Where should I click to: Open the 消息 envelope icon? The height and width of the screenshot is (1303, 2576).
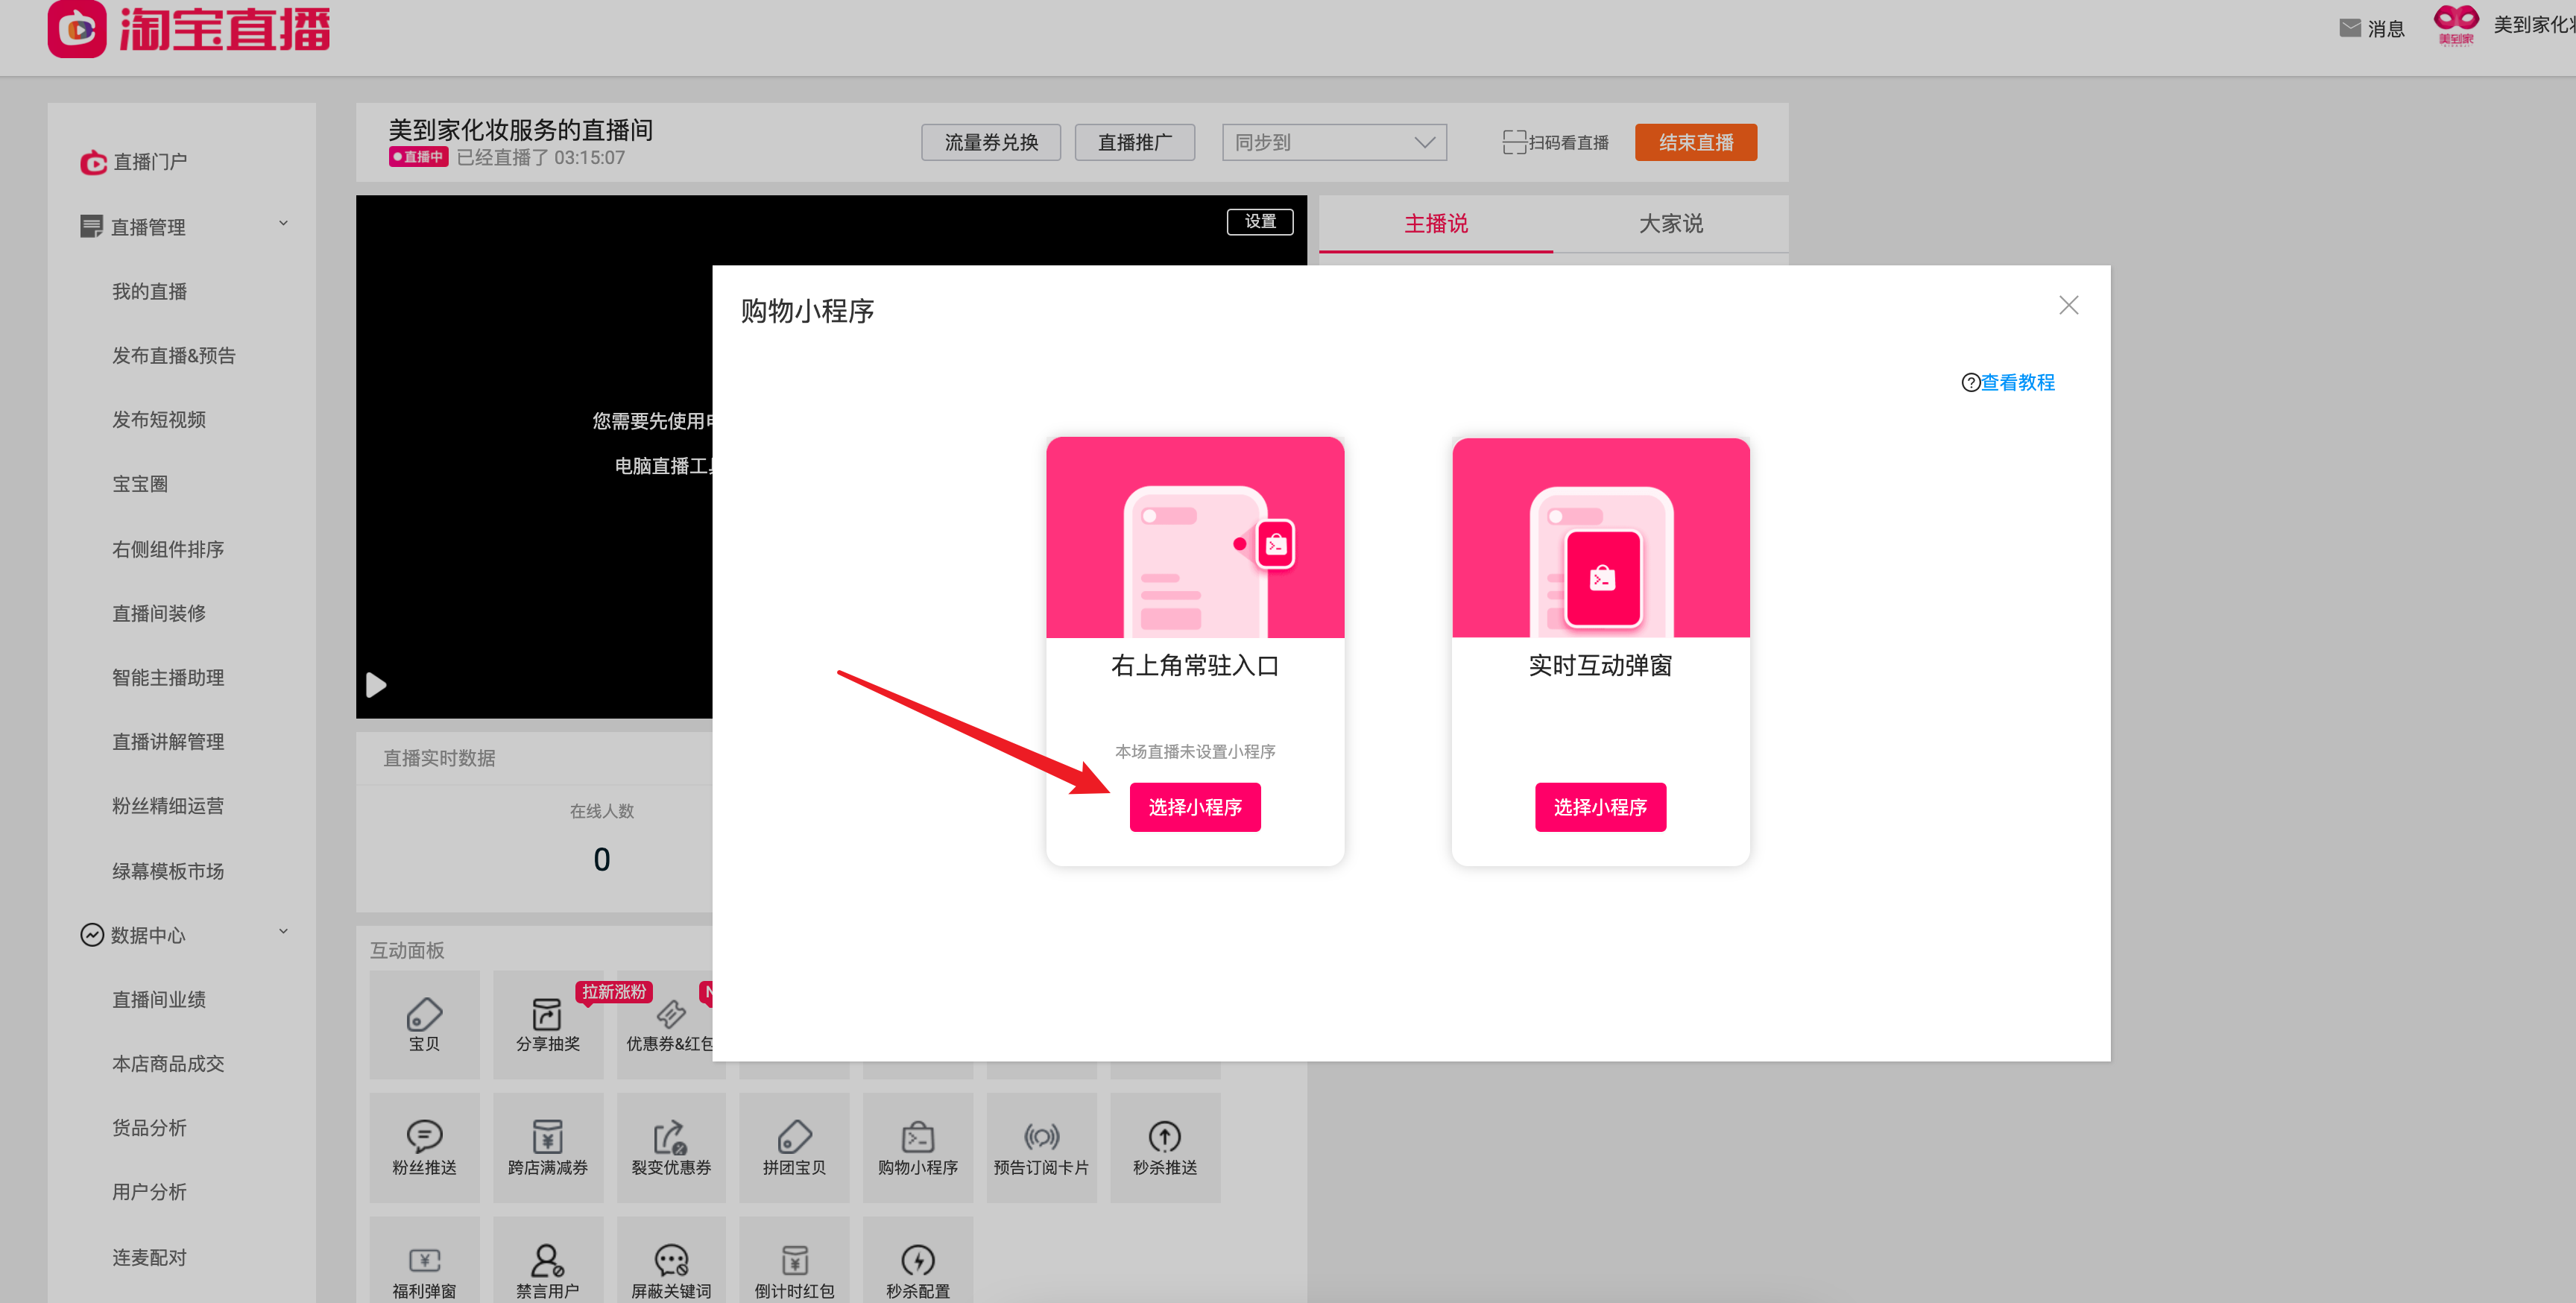pos(2350,28)
